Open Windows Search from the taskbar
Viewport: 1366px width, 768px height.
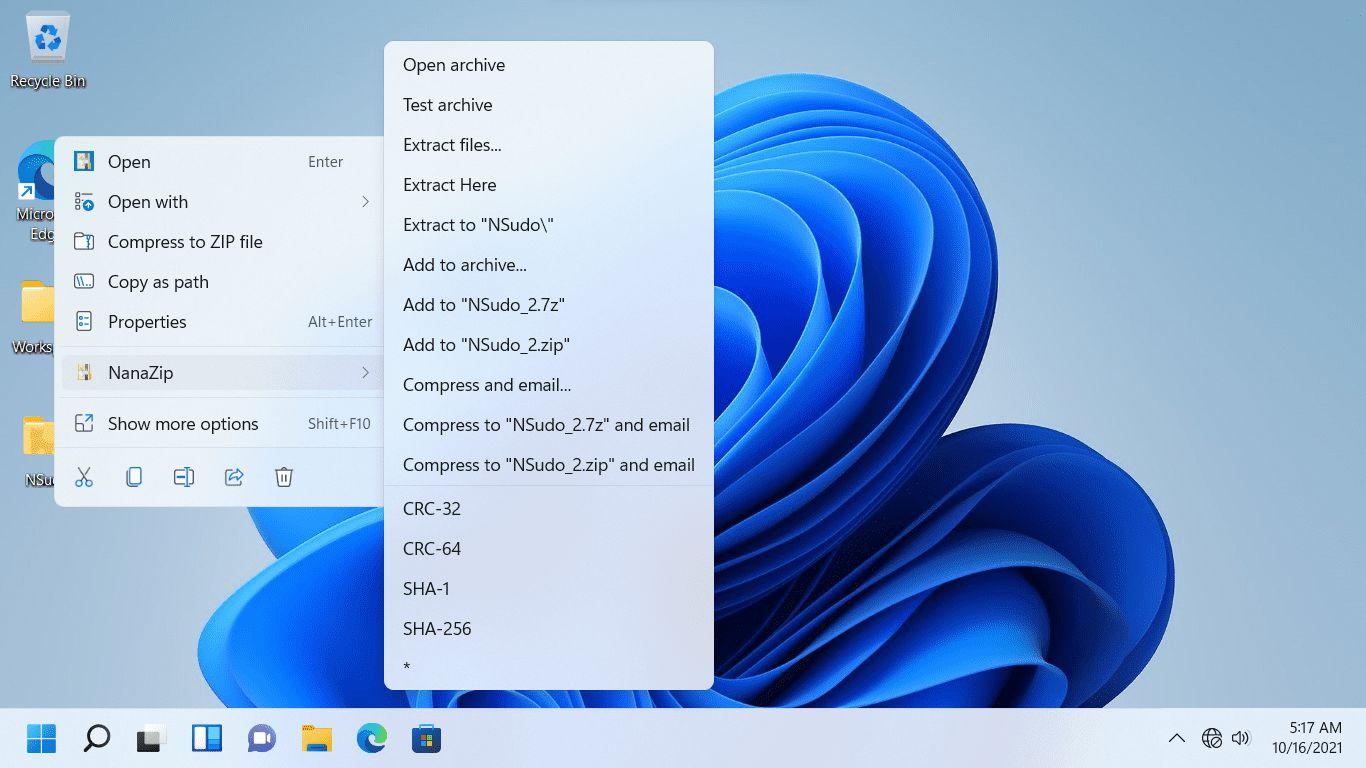click(x=96, y=738)
